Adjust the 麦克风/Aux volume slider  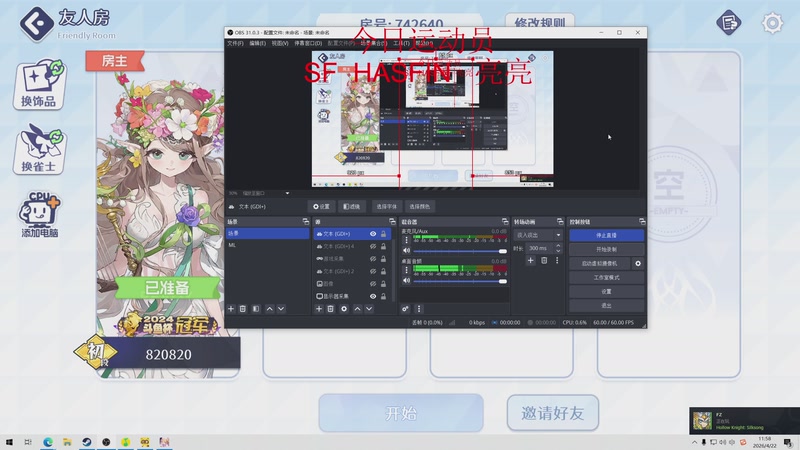tap(460, 251)
